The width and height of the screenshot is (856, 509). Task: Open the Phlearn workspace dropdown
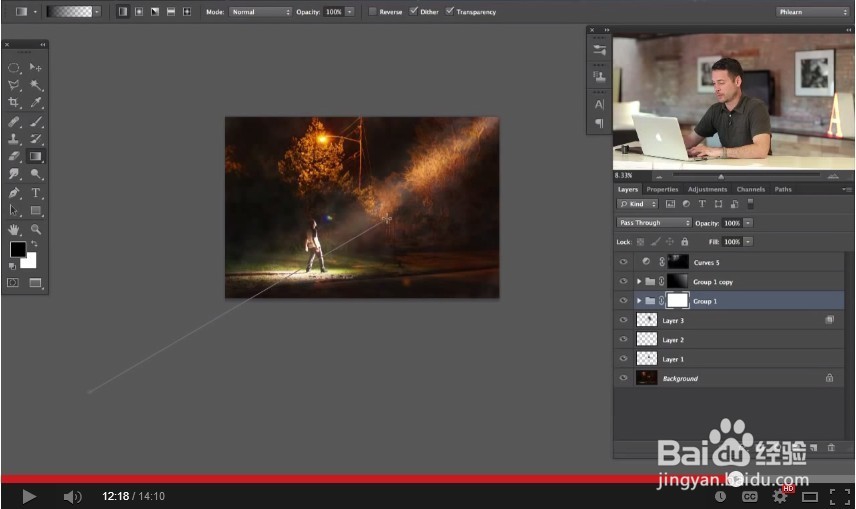tap(811, 11)
